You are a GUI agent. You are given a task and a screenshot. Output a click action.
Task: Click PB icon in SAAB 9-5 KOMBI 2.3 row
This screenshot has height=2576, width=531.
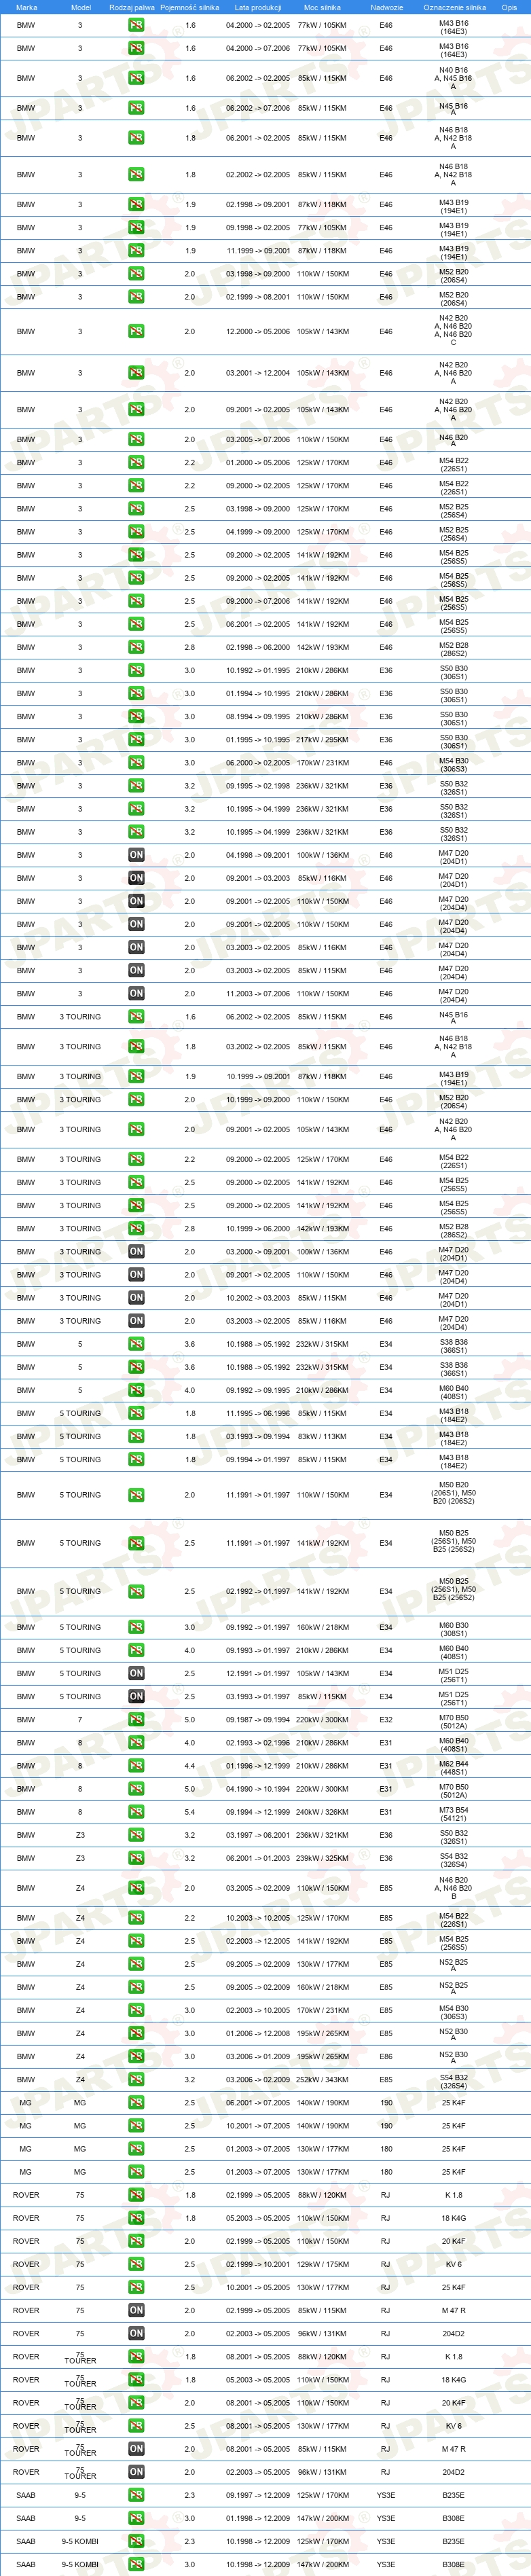[x=136, y=2541]
